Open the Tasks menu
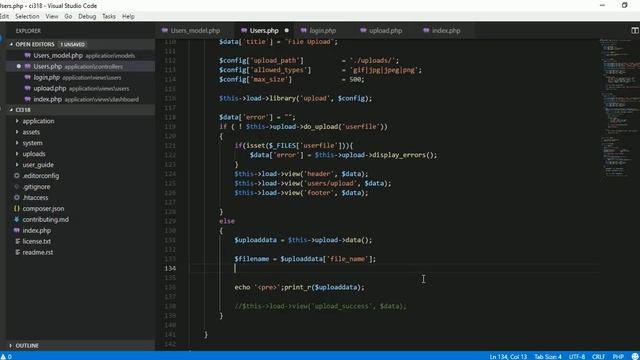The height and width of the screenshot is (360, 640). (x=109, y=16)
